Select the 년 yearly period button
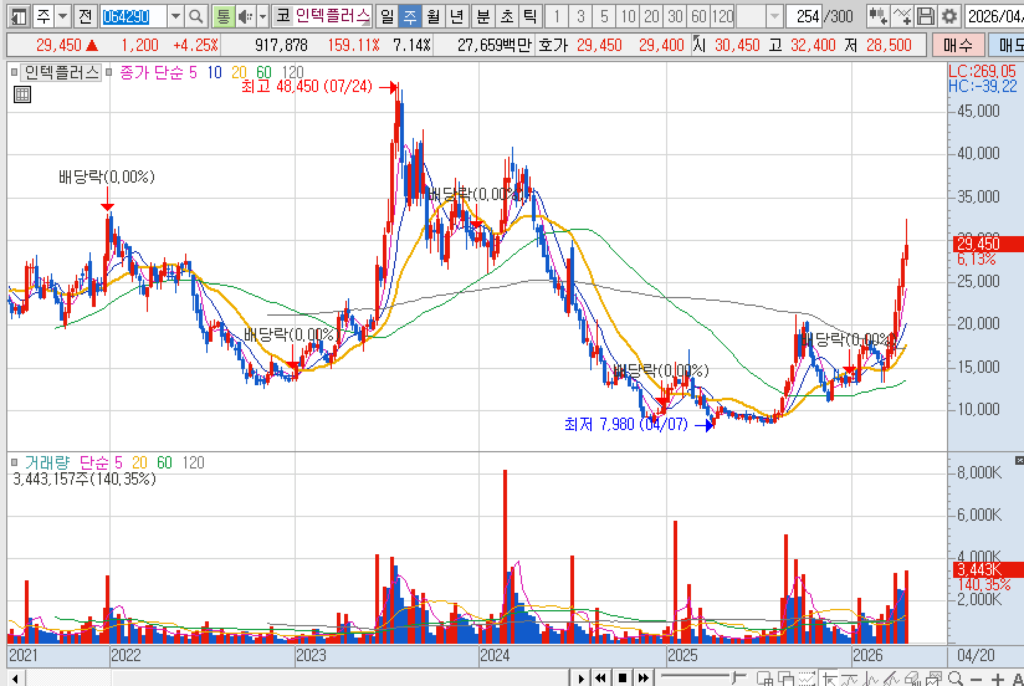Viewport: 1024px width, 686px height. tap(456, 16)
